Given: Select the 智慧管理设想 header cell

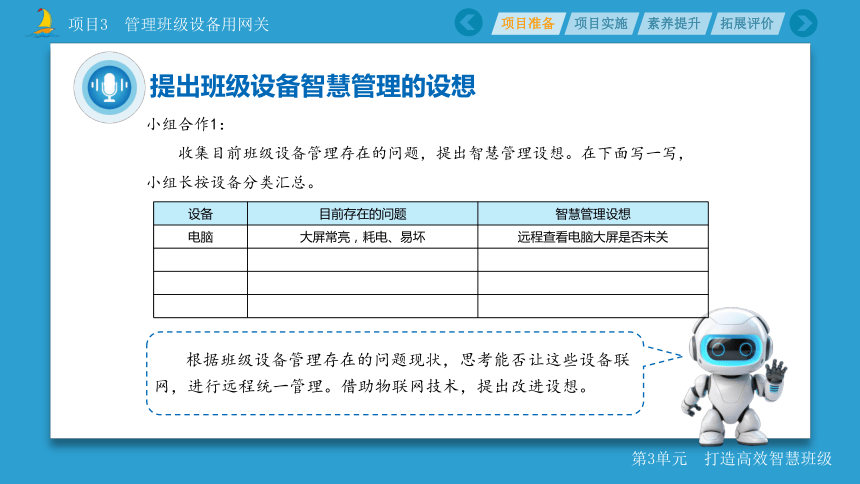Looking at the screenshot, I should point(593,213).
